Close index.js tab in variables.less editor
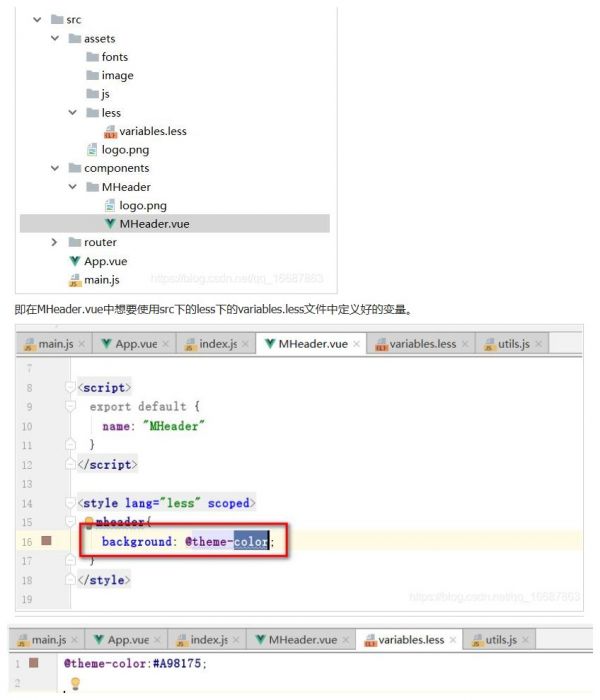Viewport: 600px width, 700px height. 236,640
